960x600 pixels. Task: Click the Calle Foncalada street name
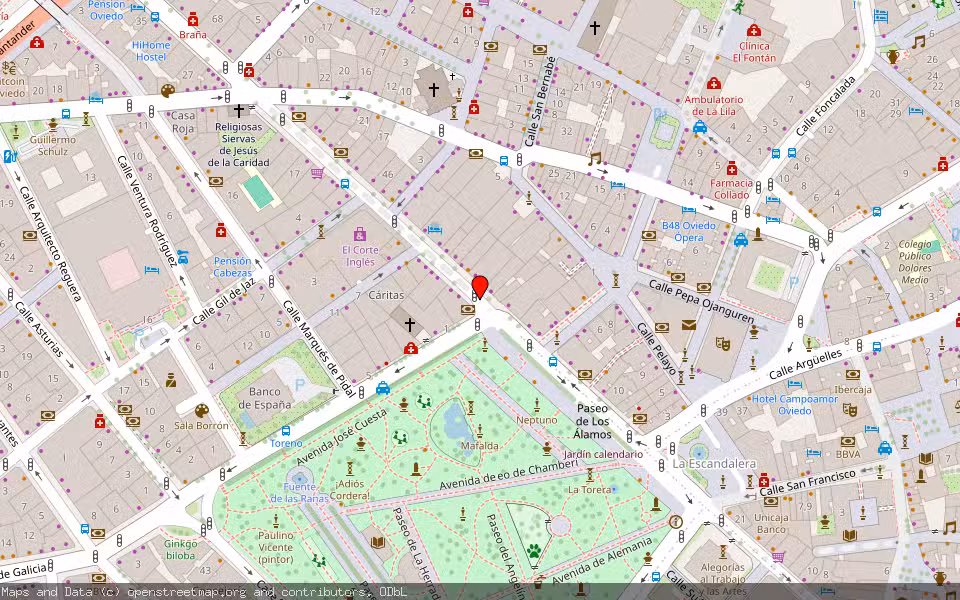coord(825,107)
